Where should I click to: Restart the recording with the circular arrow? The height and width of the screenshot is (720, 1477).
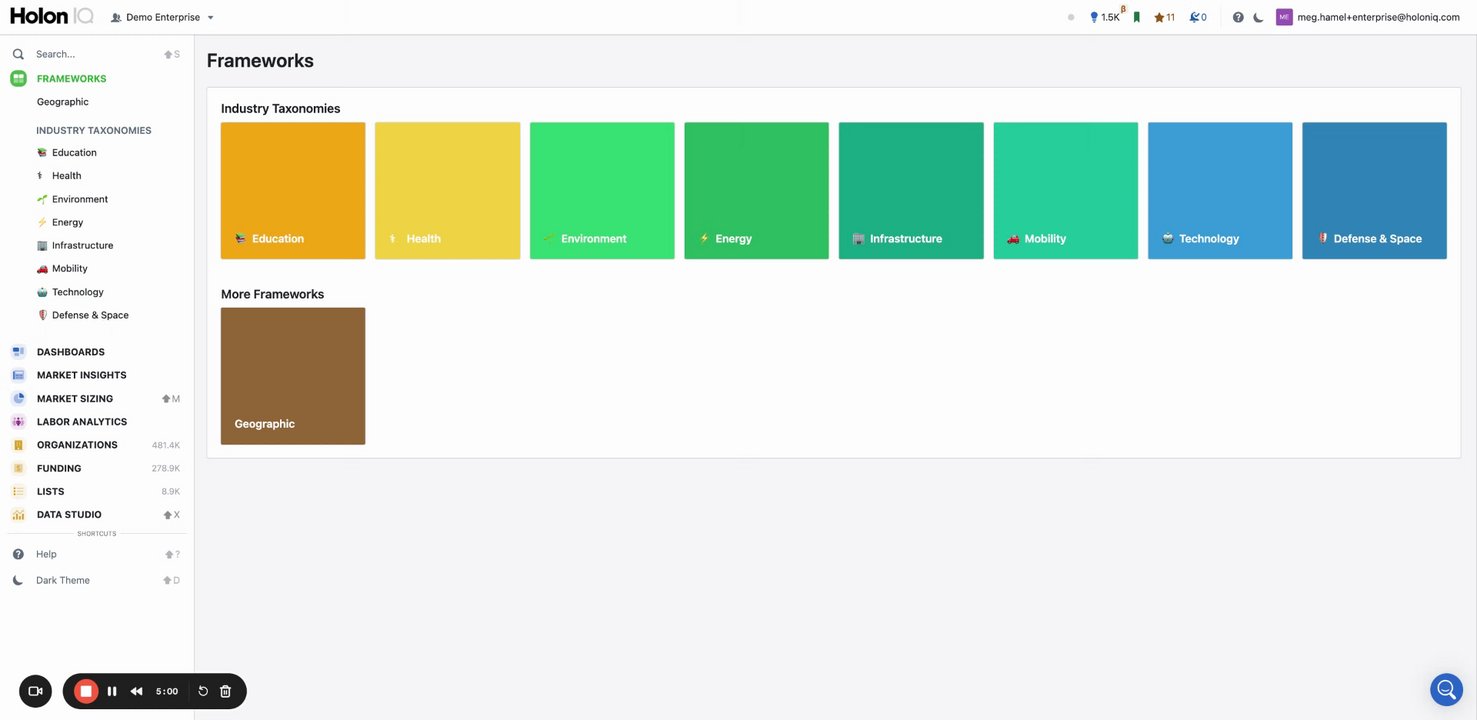click(203, 691)
